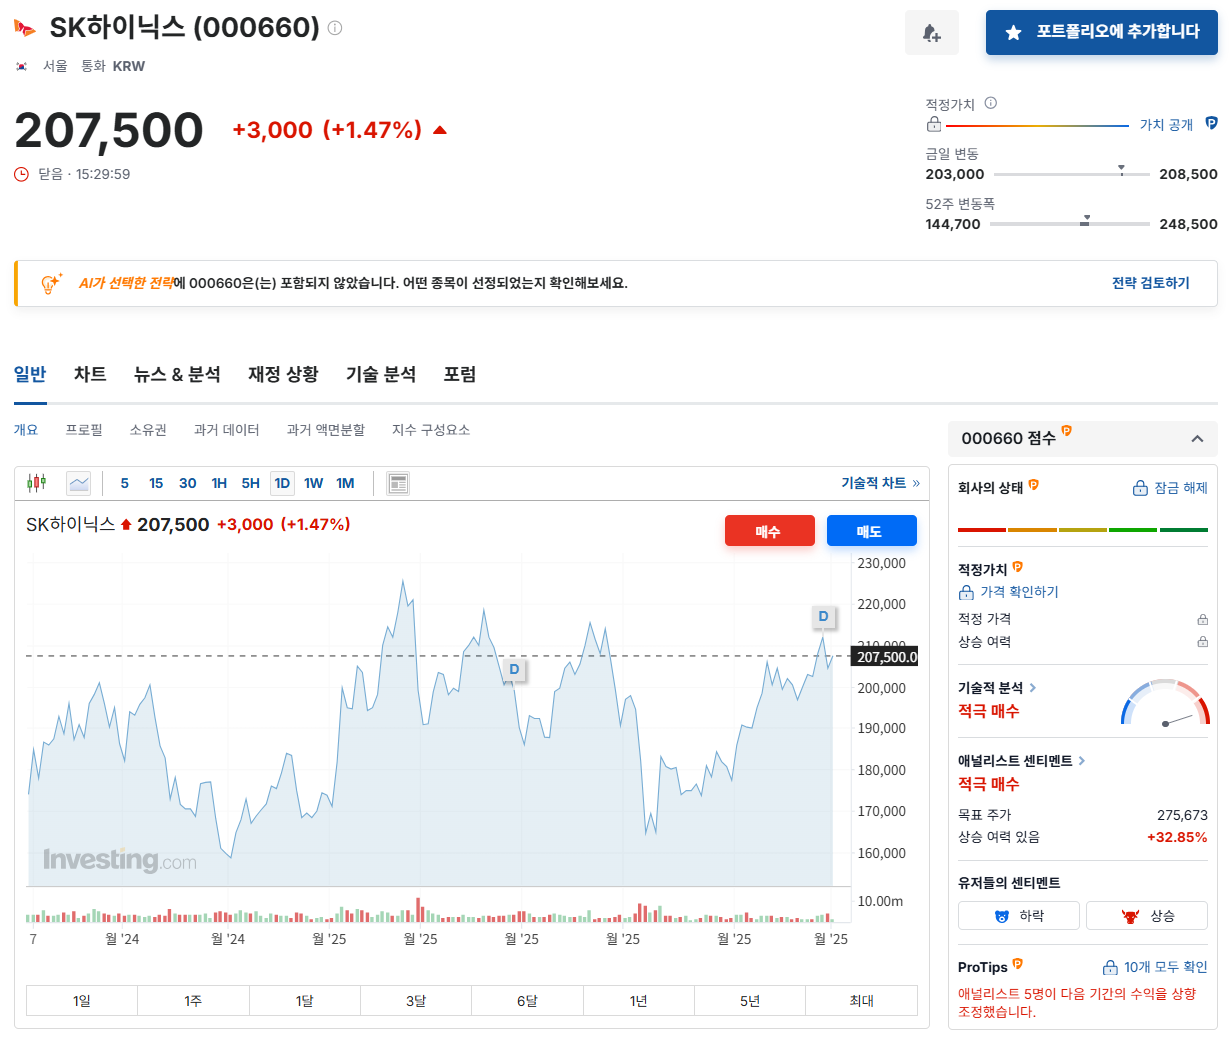
Task: Click the 회사의 상태 colored health bar
Action: point(1083,530)
